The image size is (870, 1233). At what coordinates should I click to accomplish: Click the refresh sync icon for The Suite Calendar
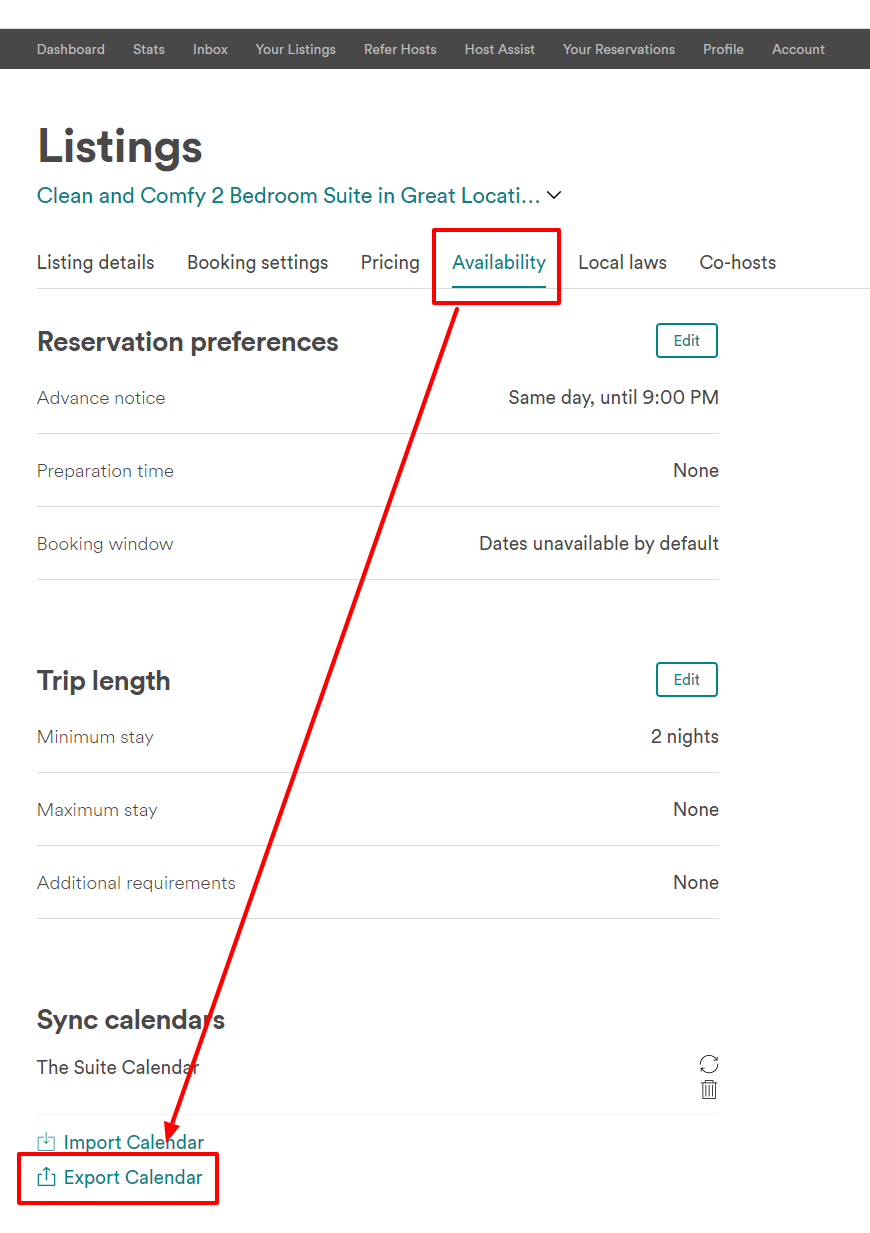(709, 1064)
